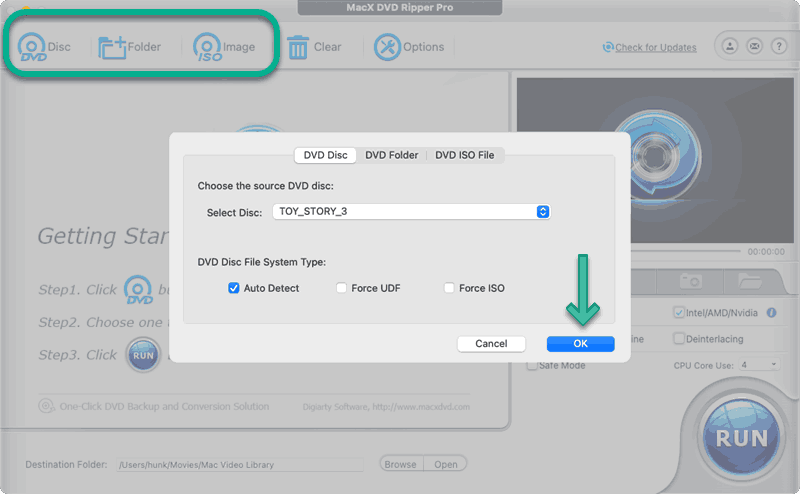This screenshot has width=800, height=494.
Task: Enable the Deinterlacing checkbox
Action: tap(679, 338)
